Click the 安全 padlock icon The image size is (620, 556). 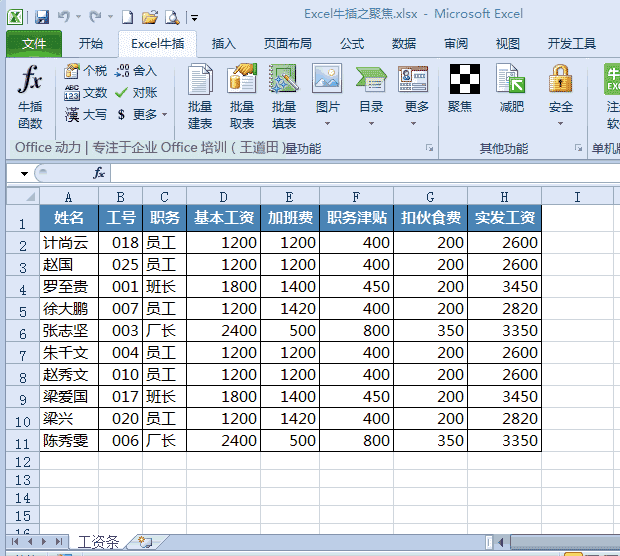(560, 79)
